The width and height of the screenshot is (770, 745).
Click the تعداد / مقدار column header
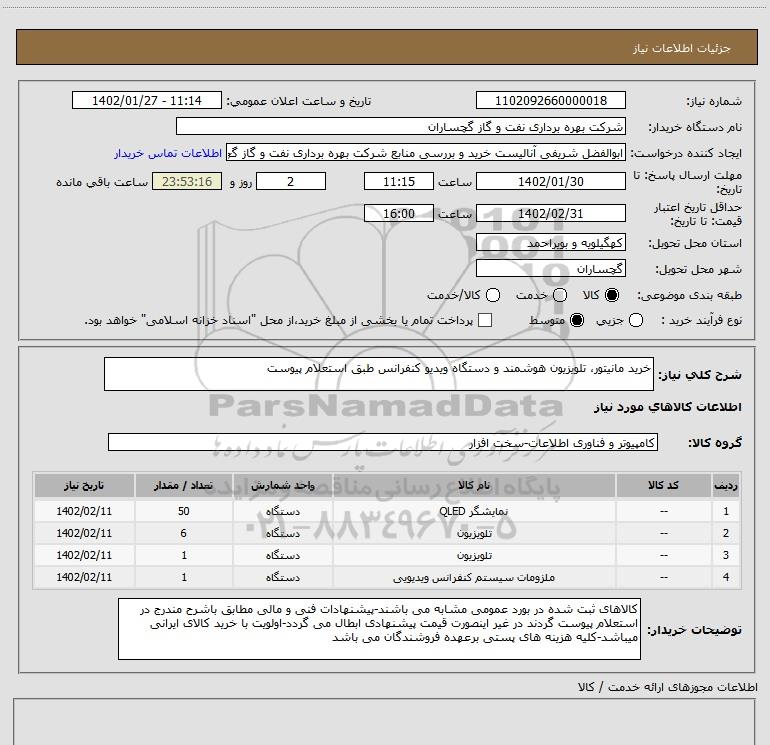click(184, 485)
